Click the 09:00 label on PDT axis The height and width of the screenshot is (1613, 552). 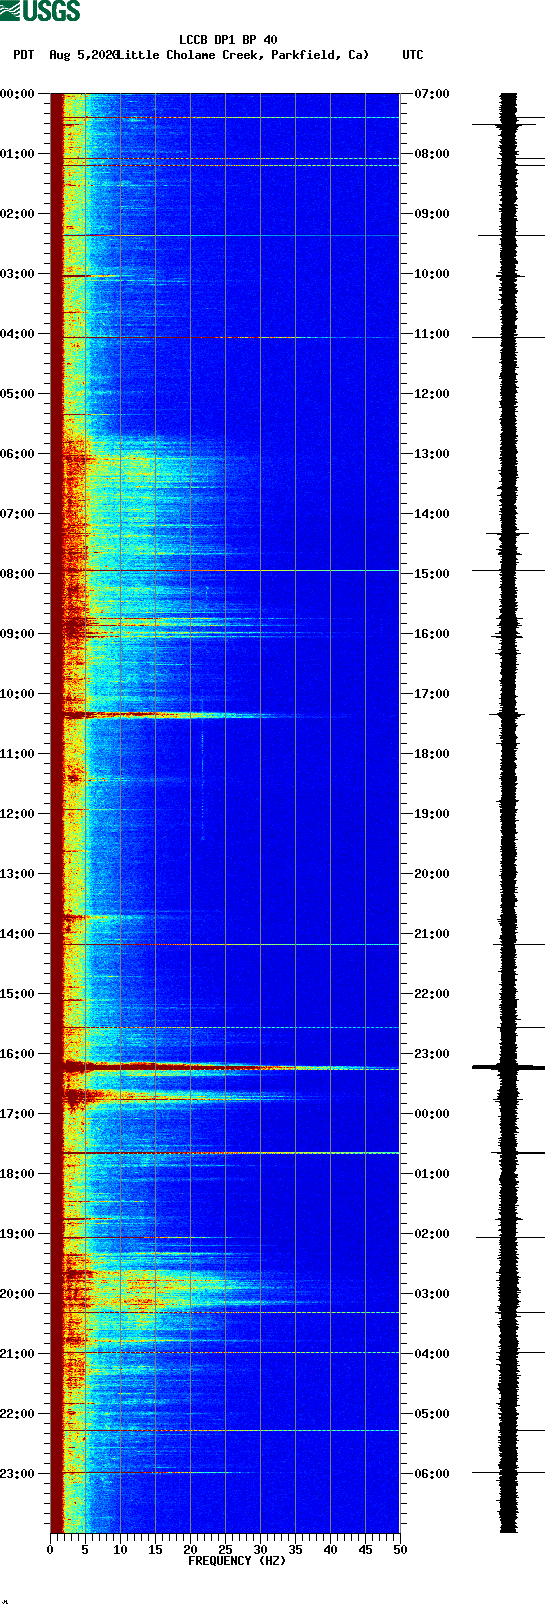(x=18, y=634)
